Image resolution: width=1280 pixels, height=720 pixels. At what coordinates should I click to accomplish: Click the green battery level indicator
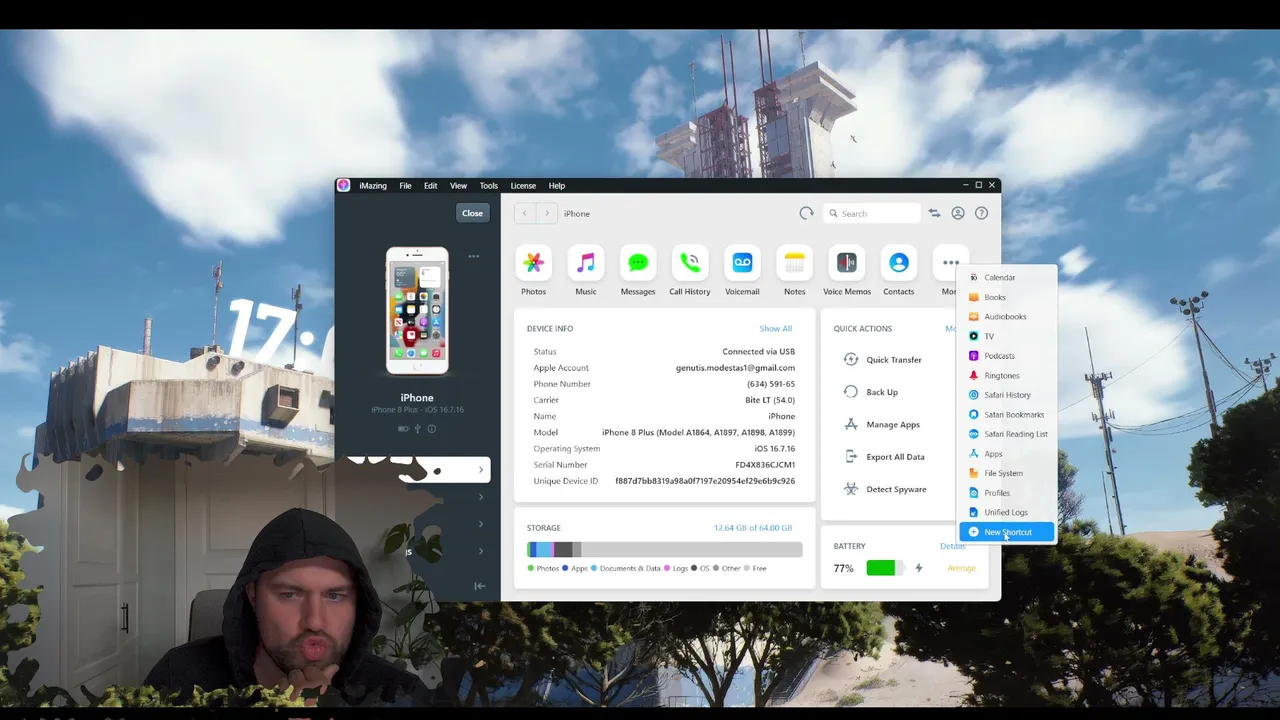click(x=881, y=568)
